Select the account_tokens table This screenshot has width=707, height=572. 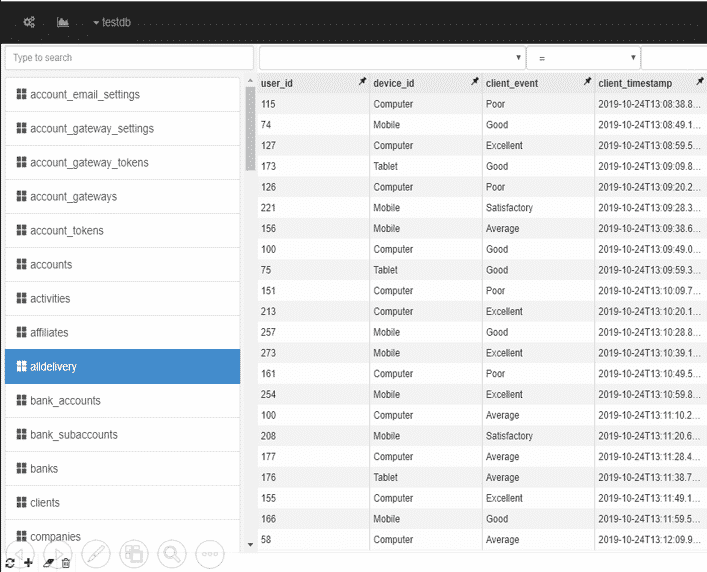[x=122, y=231]
